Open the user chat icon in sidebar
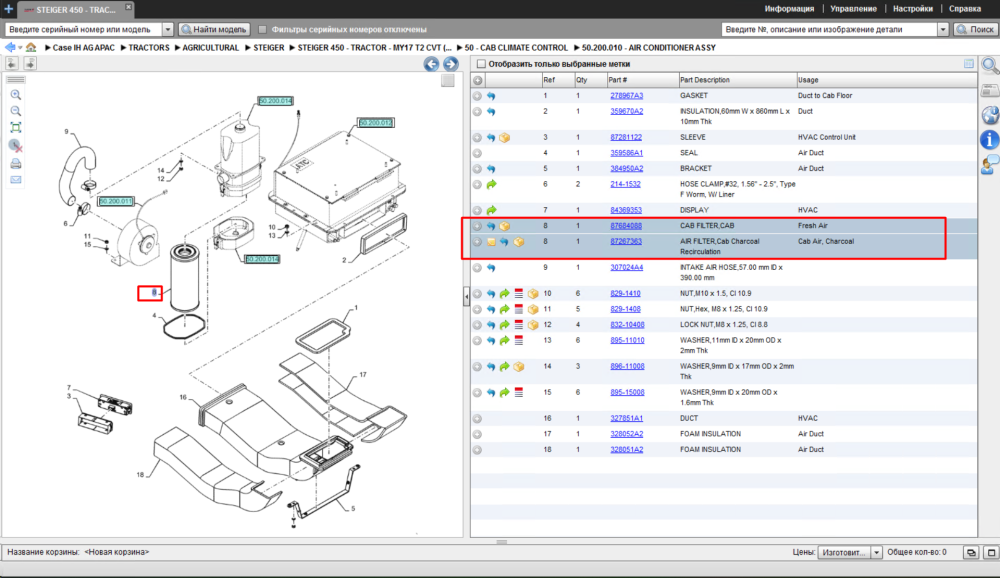 pos(990,165)
